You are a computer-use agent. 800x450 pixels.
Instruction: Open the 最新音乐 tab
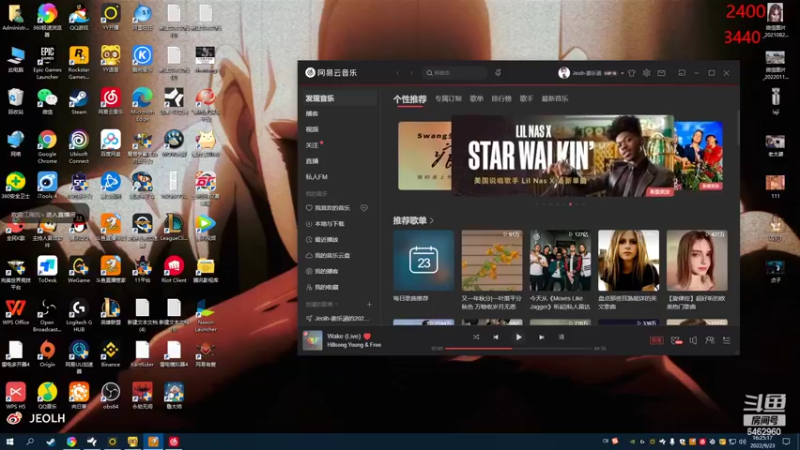(x=555, y=98)
